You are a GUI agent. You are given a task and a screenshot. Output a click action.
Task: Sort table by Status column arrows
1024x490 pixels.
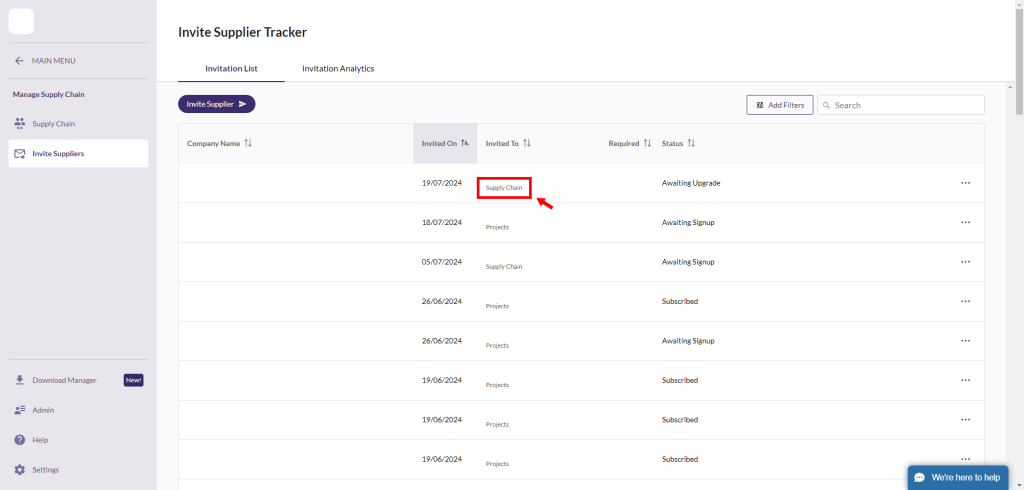click(691, 143)
